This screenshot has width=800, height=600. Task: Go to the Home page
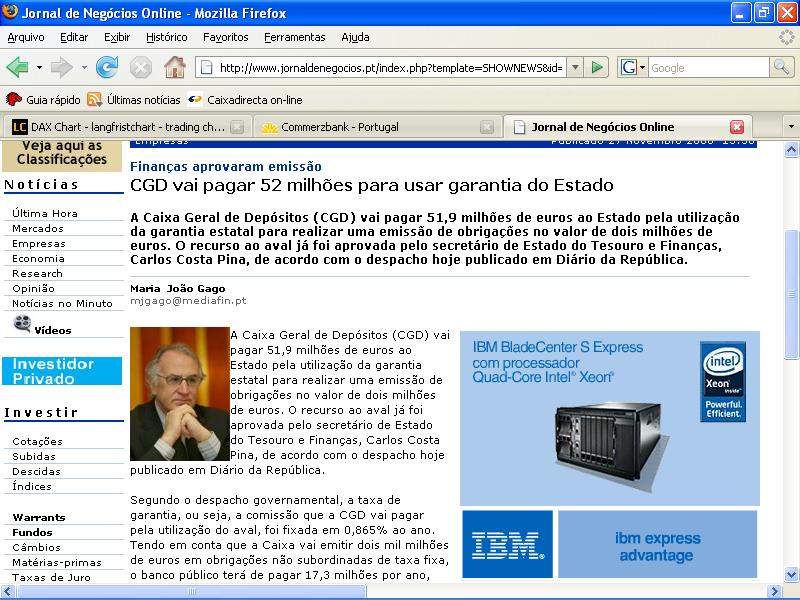175,67
